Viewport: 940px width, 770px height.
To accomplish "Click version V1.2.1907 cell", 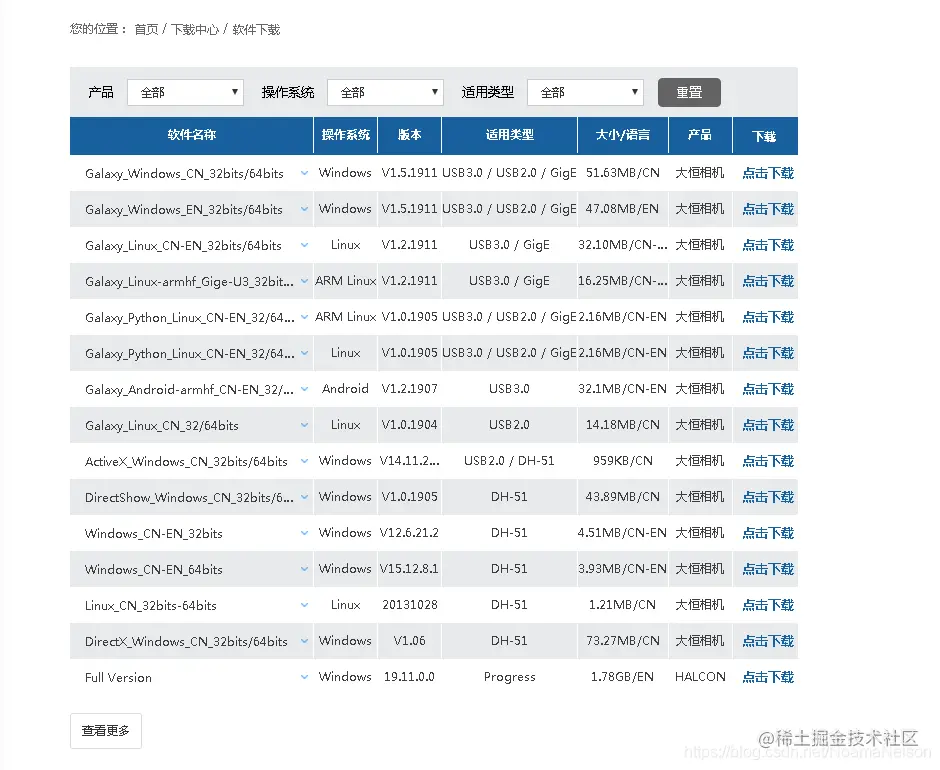I will click(x=409, y=389).
